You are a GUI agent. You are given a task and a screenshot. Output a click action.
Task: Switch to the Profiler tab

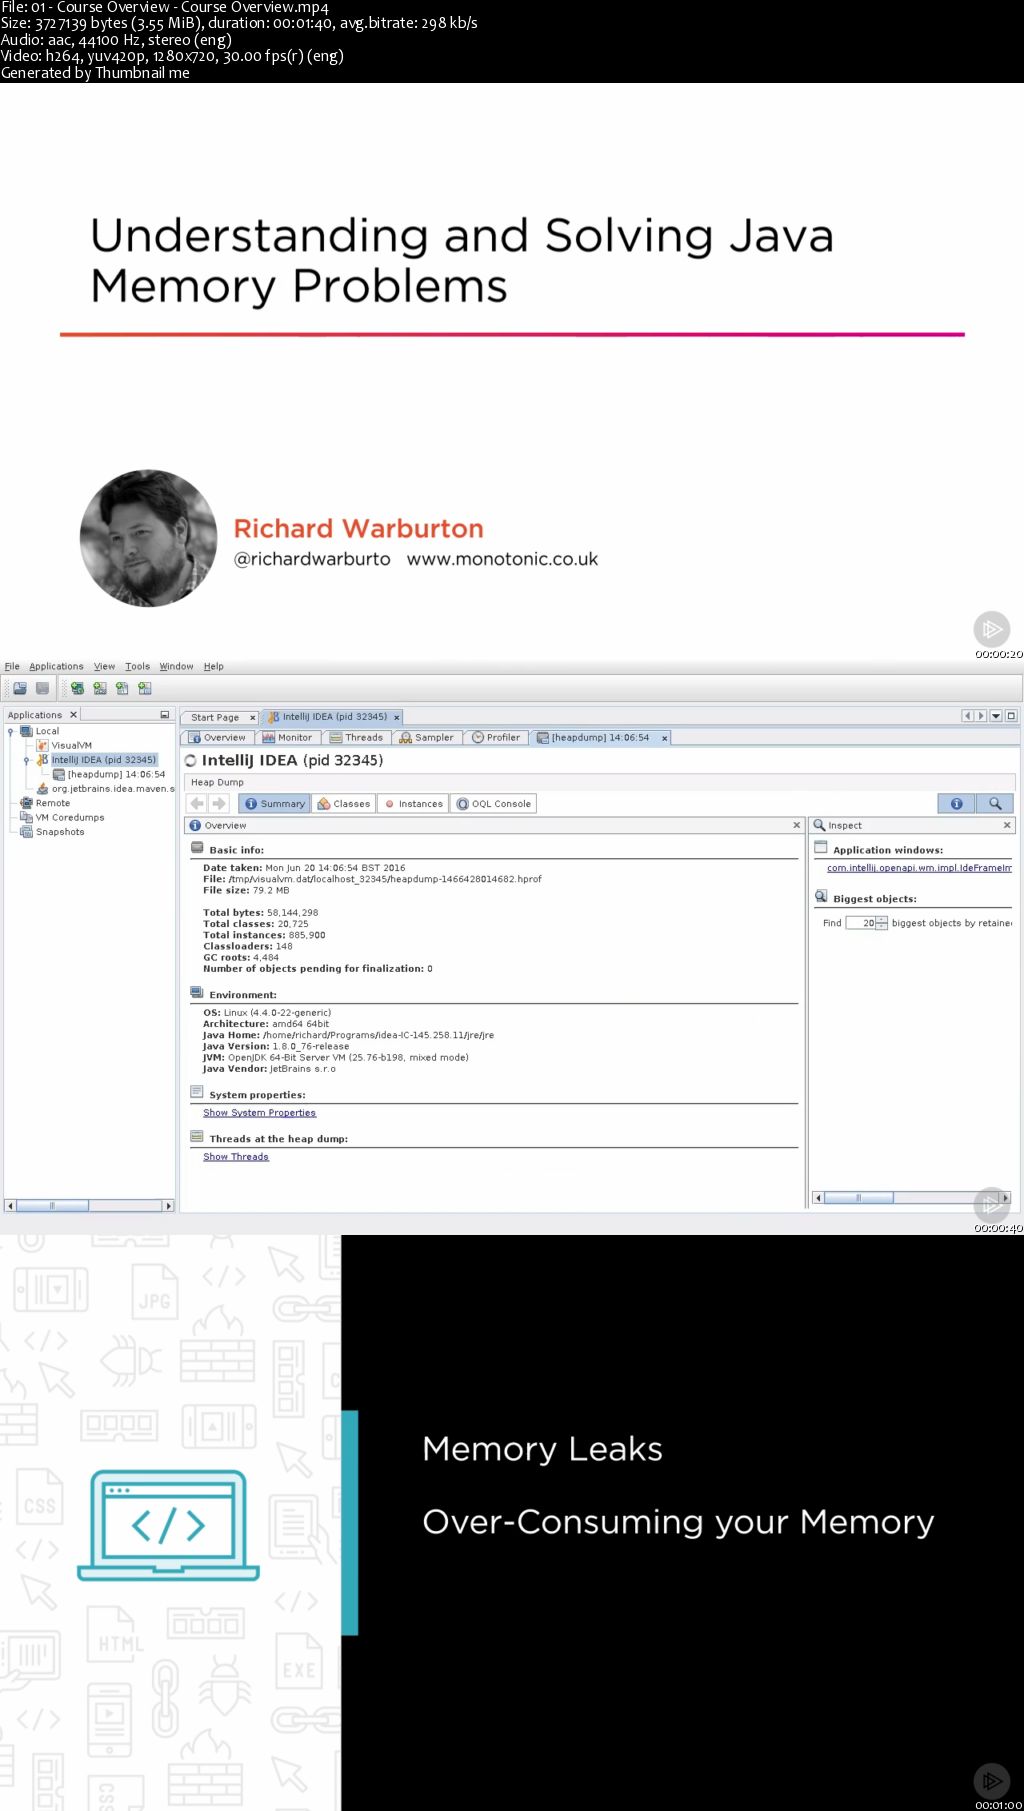pos(496,738)
